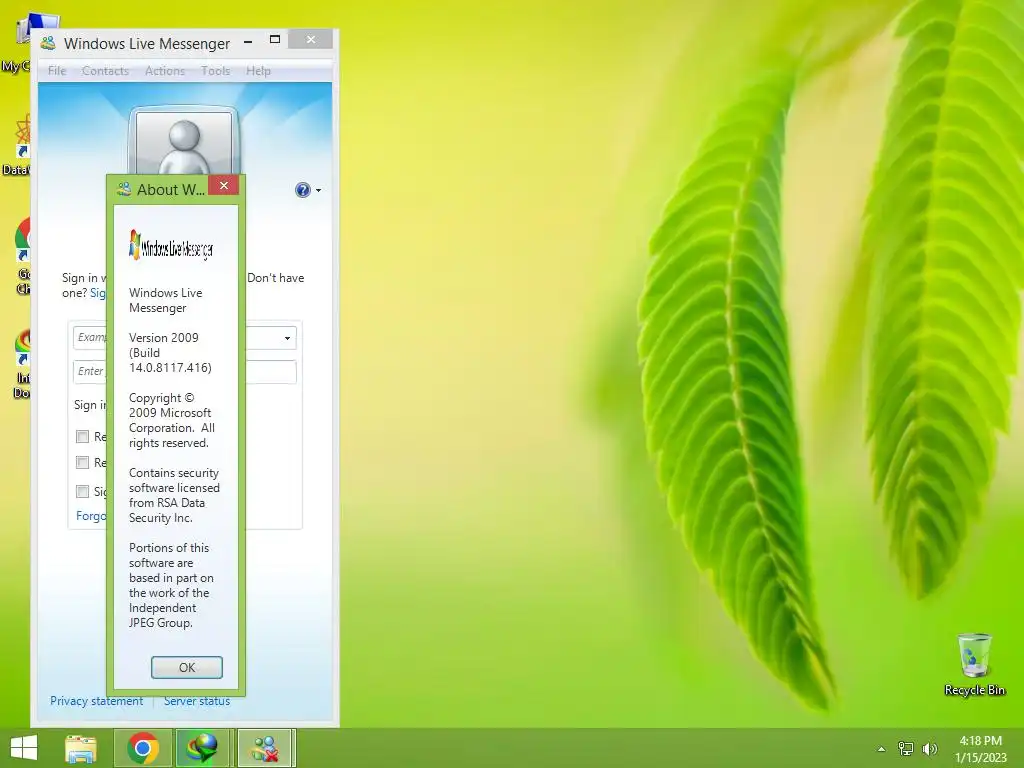This screenshot has height=768, width=1024.
Task: Open the Help menu
Action: pyautogui.click(x=258, y=71)
